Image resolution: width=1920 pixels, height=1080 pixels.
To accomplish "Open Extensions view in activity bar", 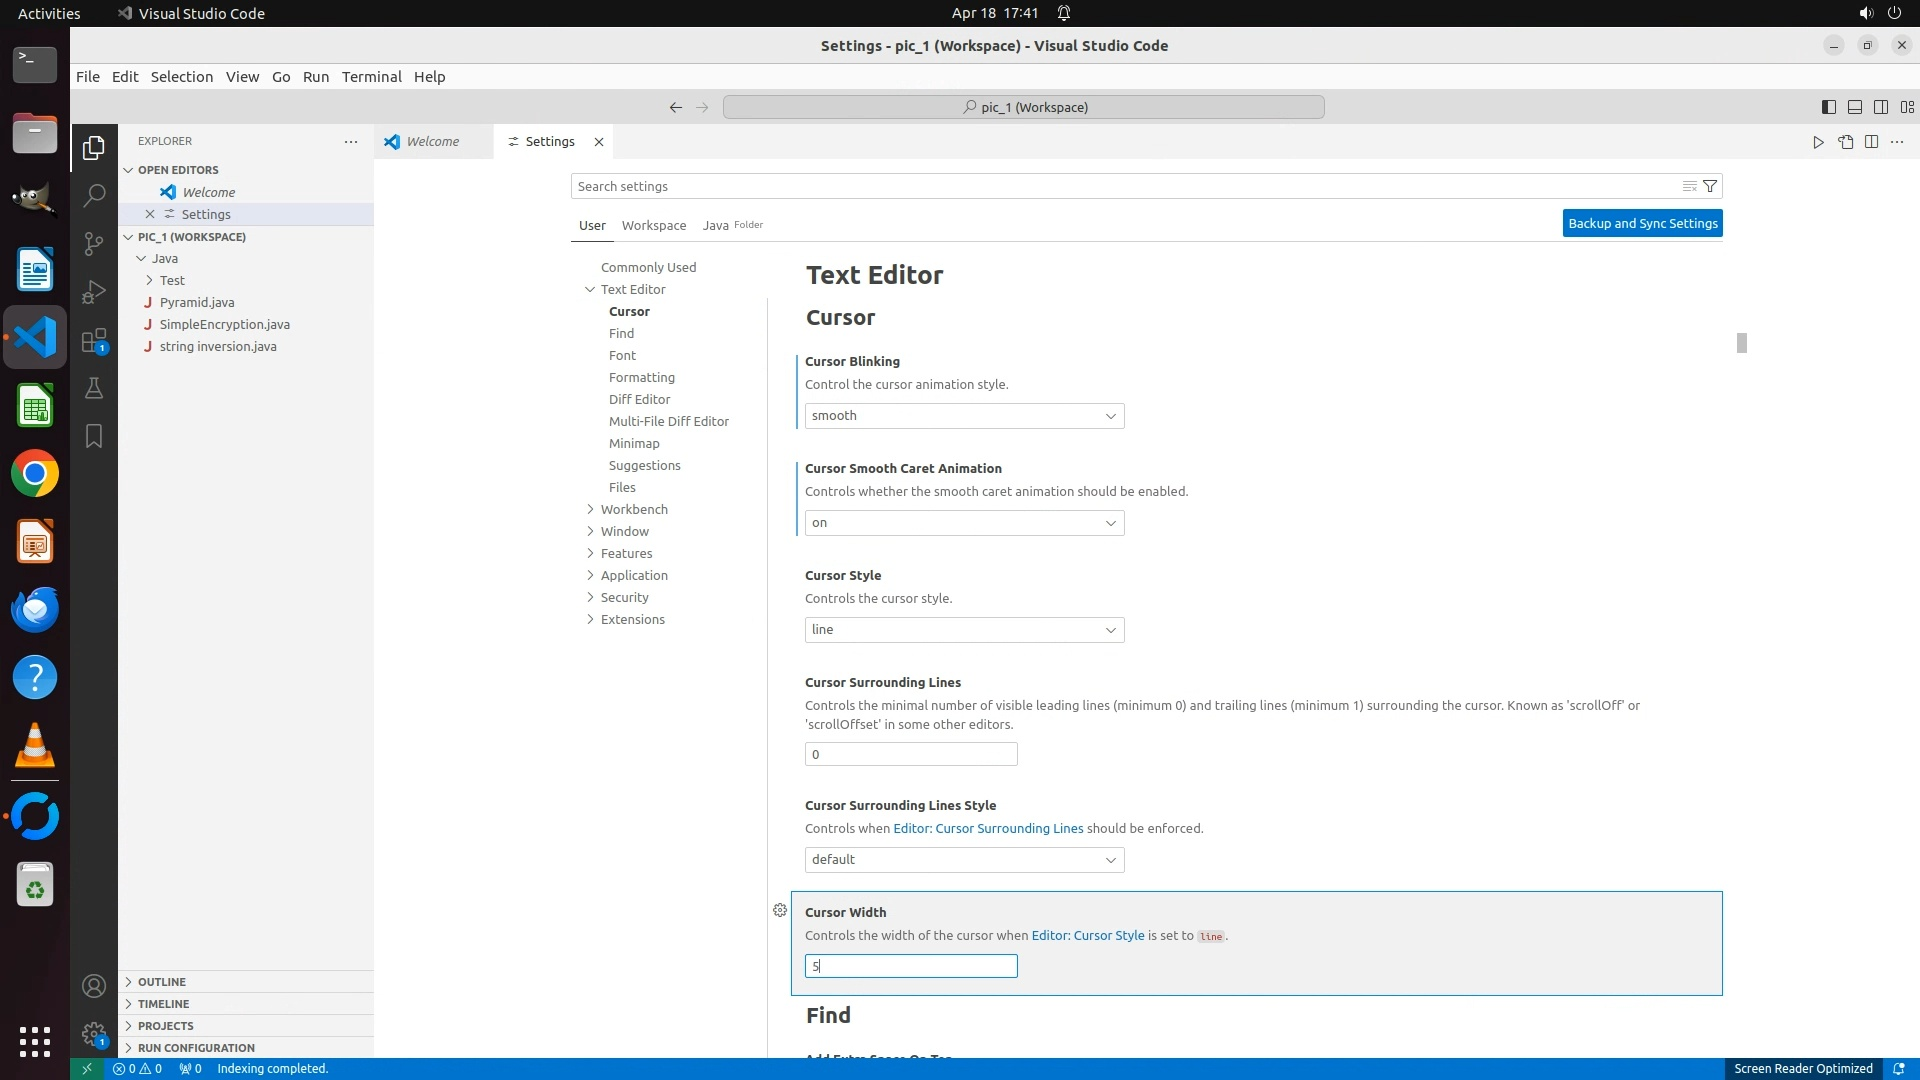I will tap(94, 340).
